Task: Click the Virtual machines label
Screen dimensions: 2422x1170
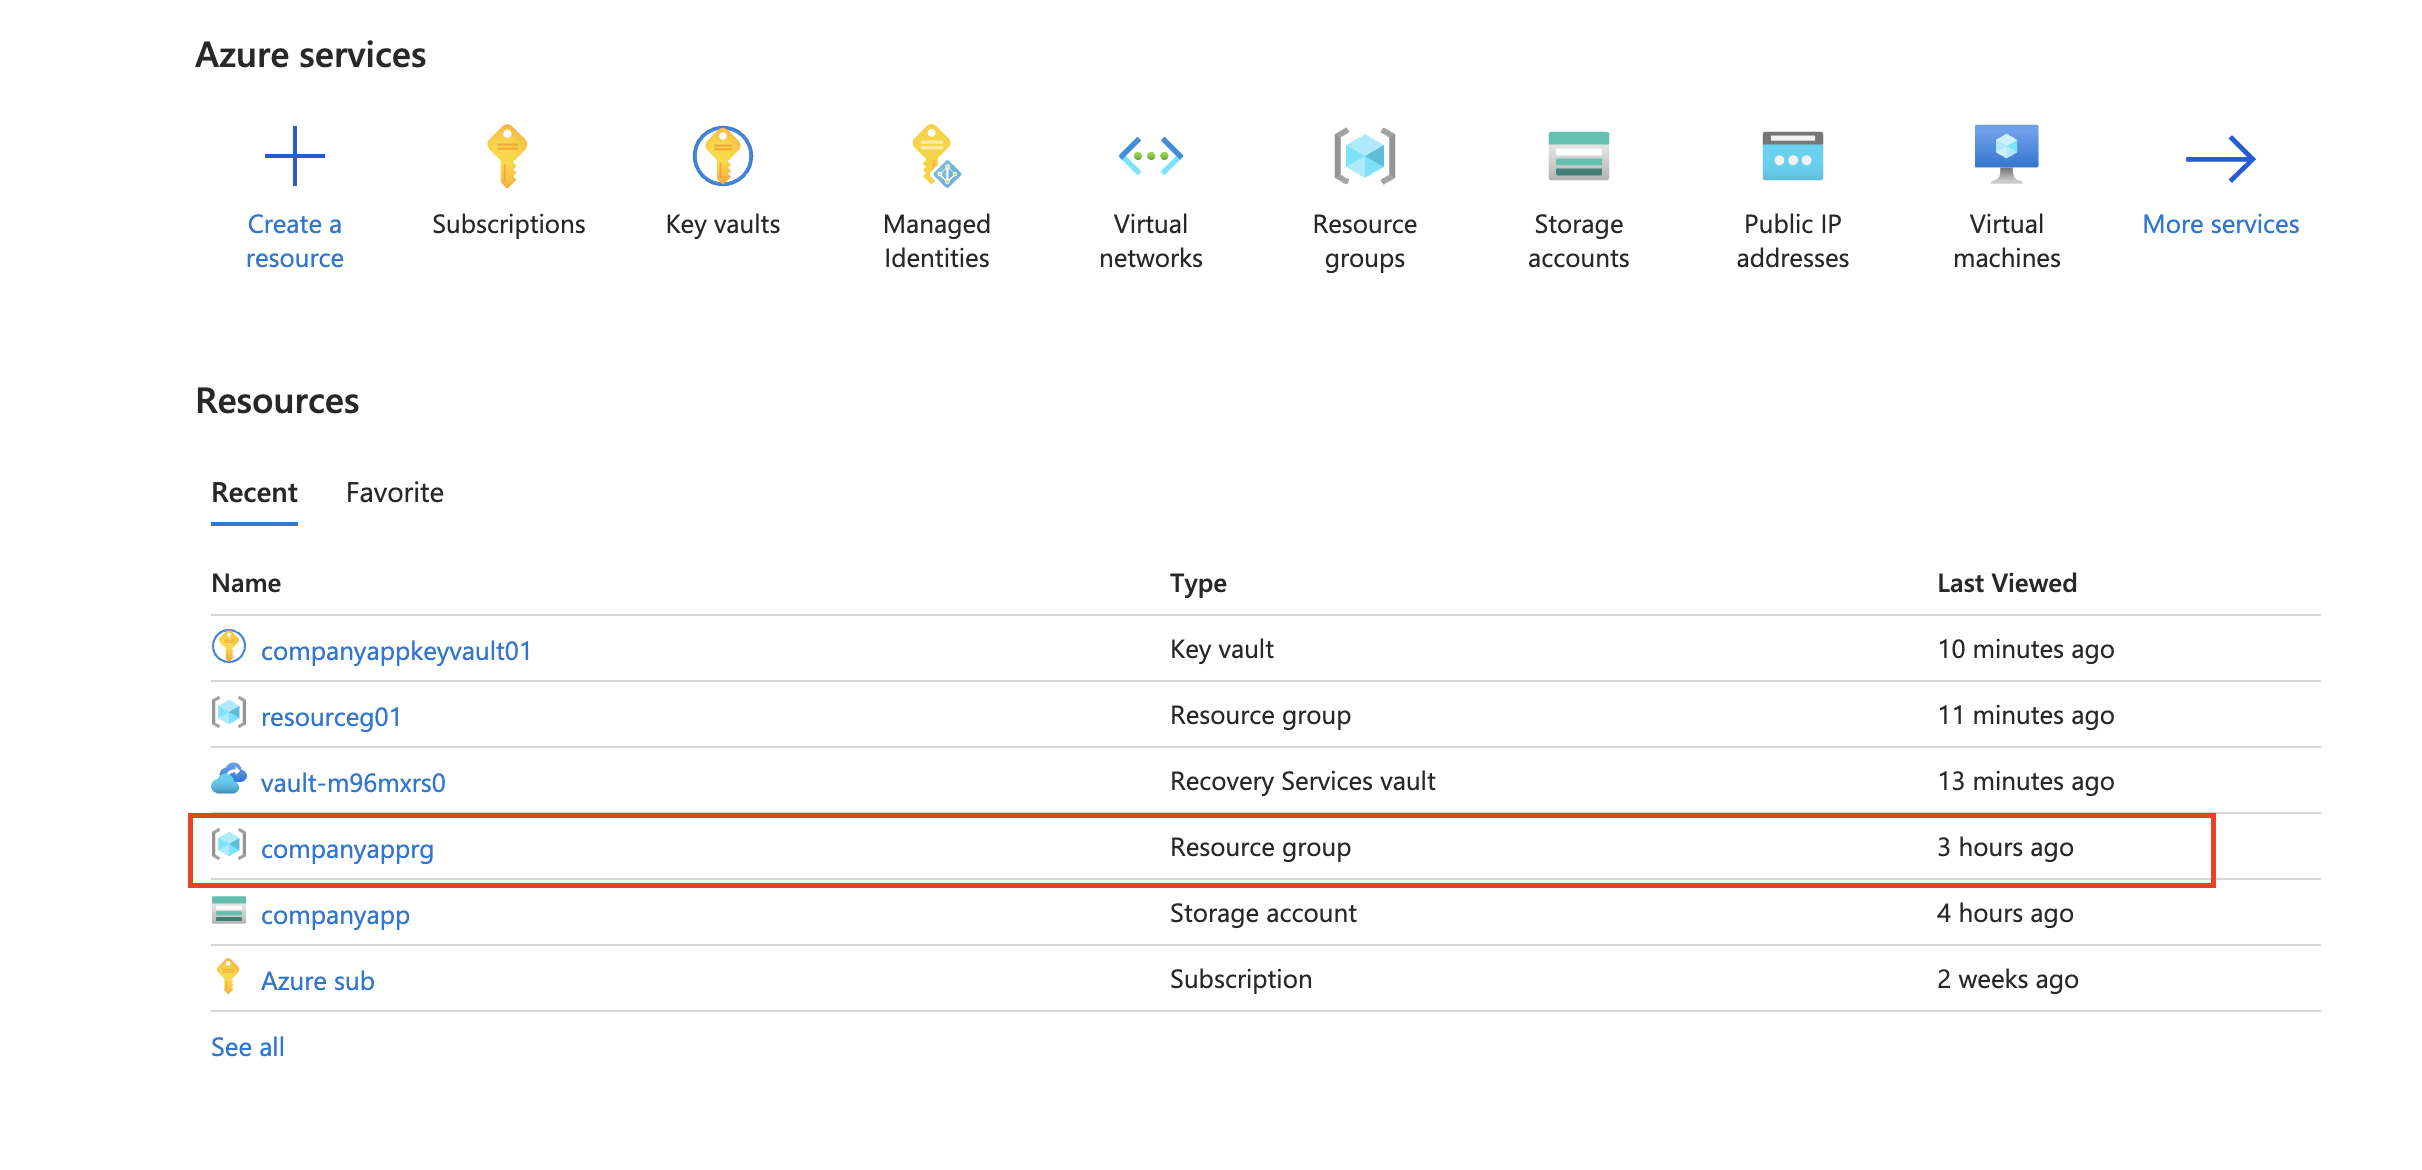Action: coord(2007,241)
